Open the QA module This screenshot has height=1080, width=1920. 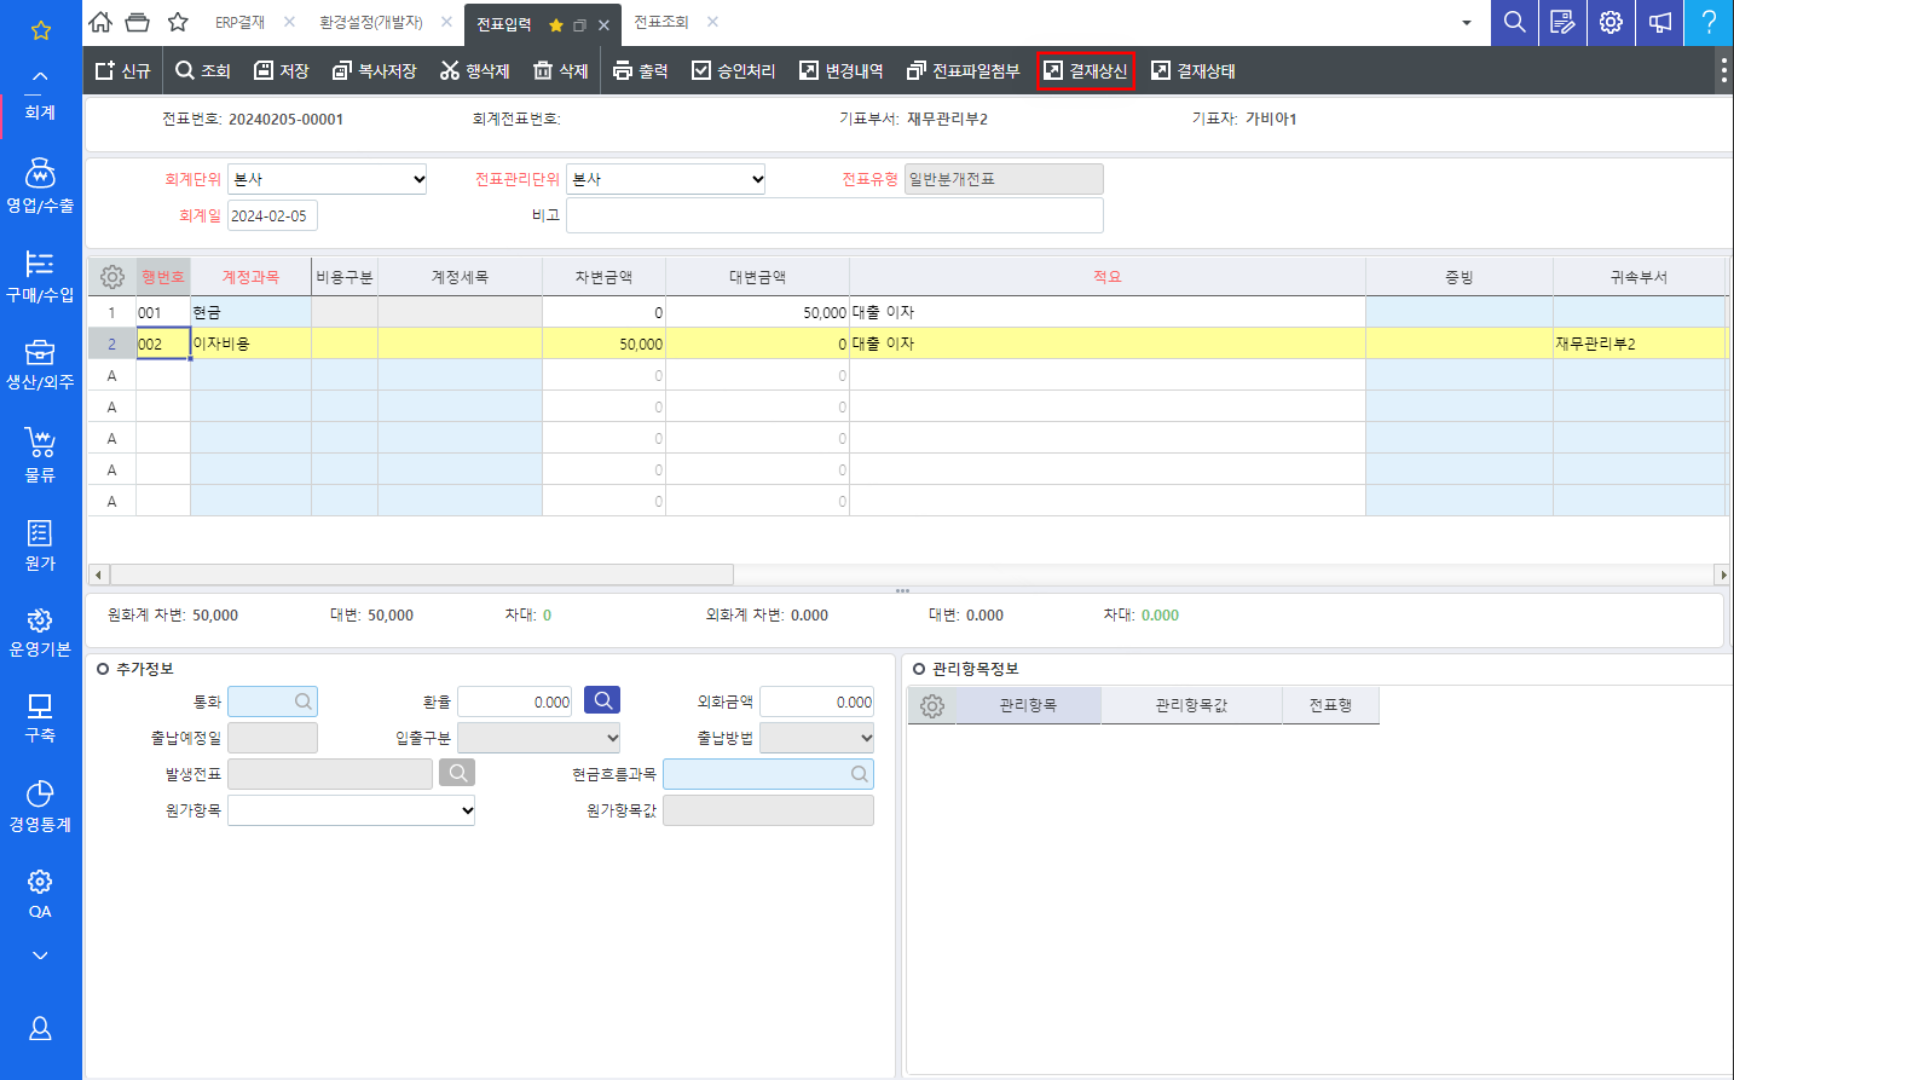(x=40, y=894)
